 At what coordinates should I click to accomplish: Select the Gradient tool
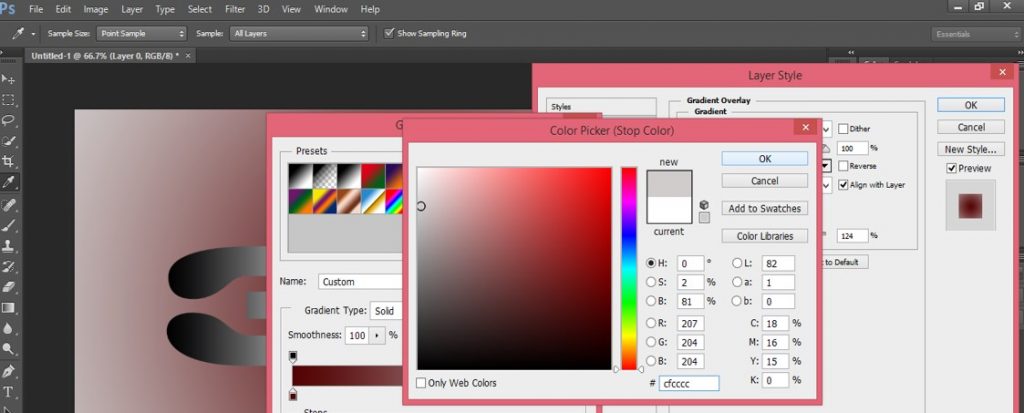[8, 308]
